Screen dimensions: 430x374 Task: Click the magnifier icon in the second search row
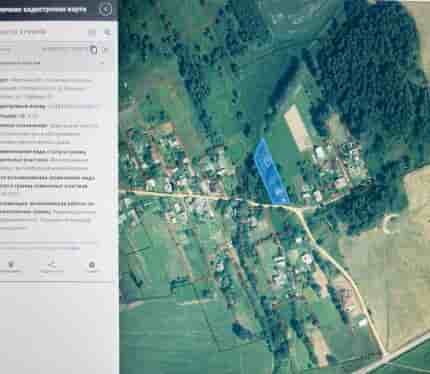point(94,50)
